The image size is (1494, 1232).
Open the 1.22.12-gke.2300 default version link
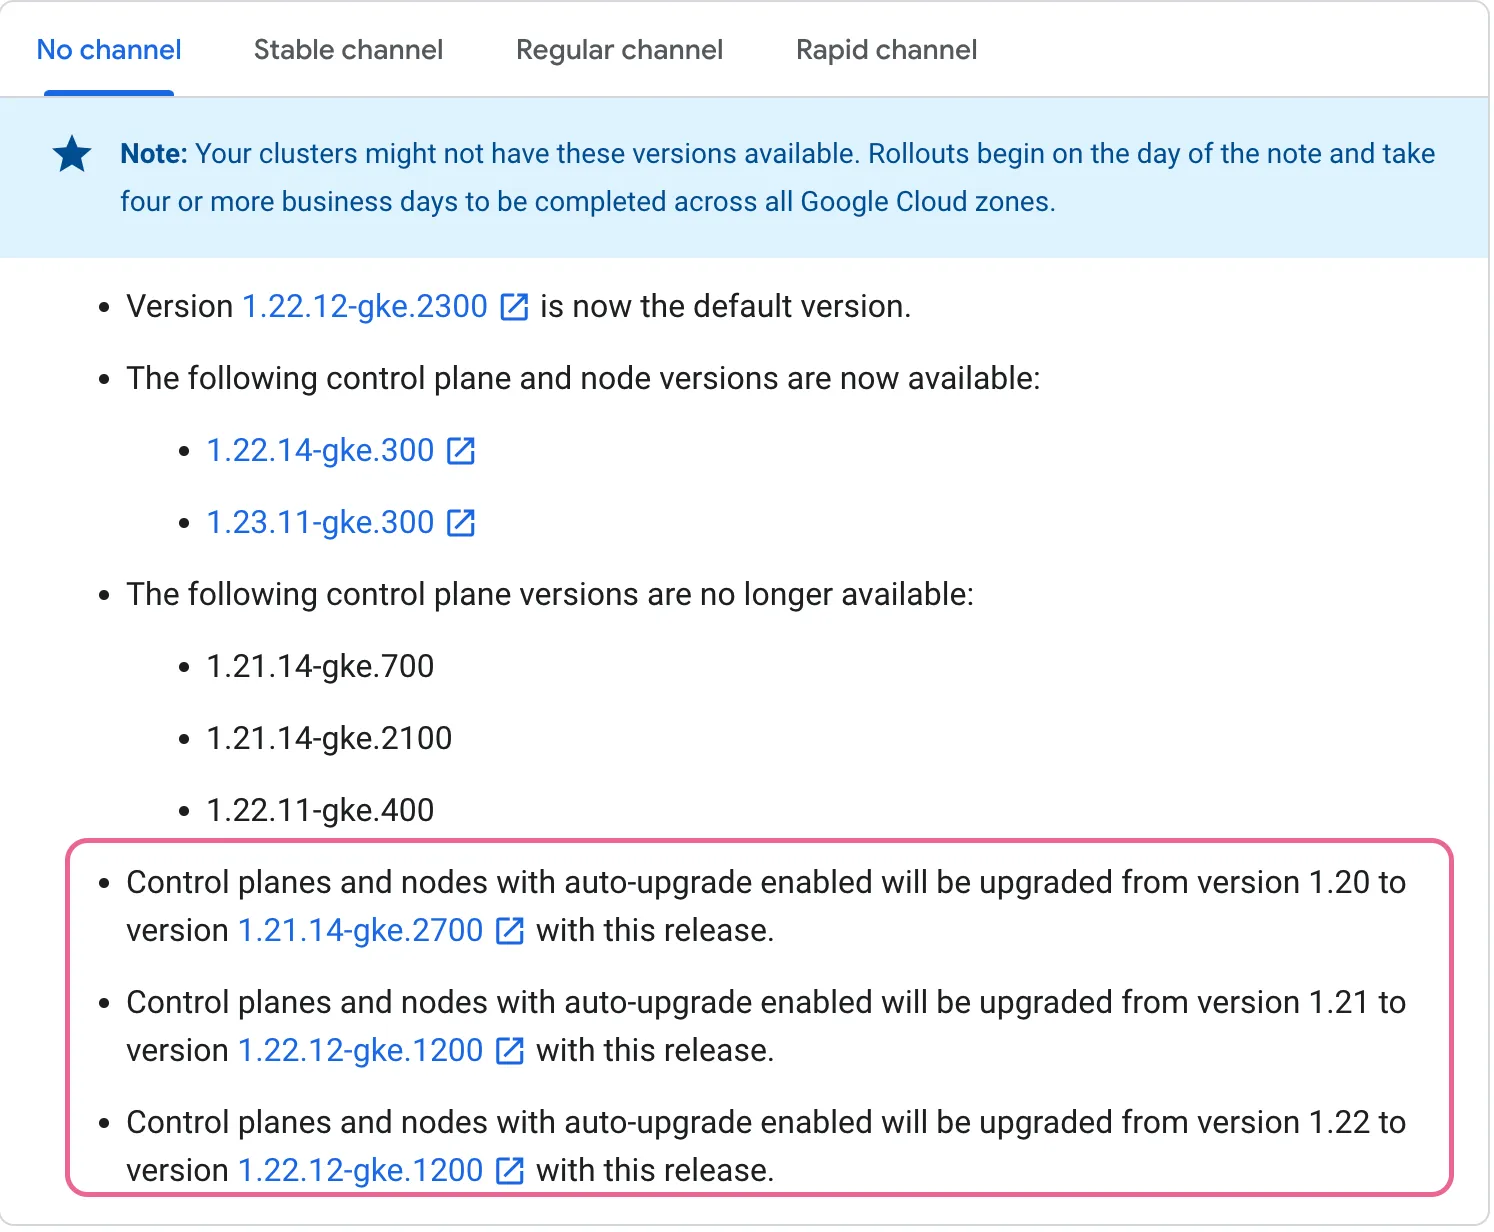click(x=365, y=307)
